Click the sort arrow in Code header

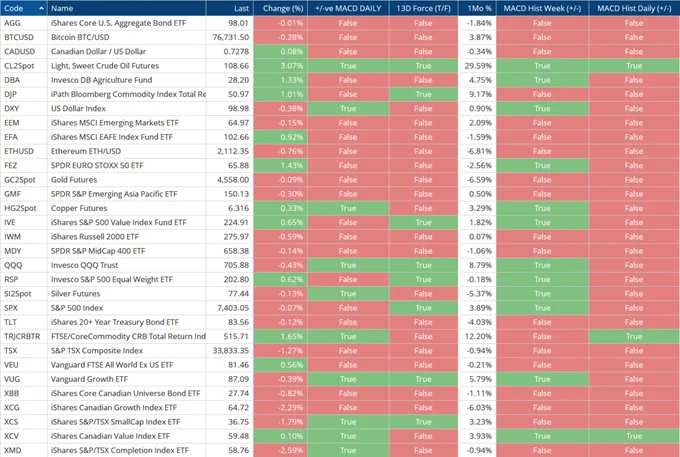[41, 8]
